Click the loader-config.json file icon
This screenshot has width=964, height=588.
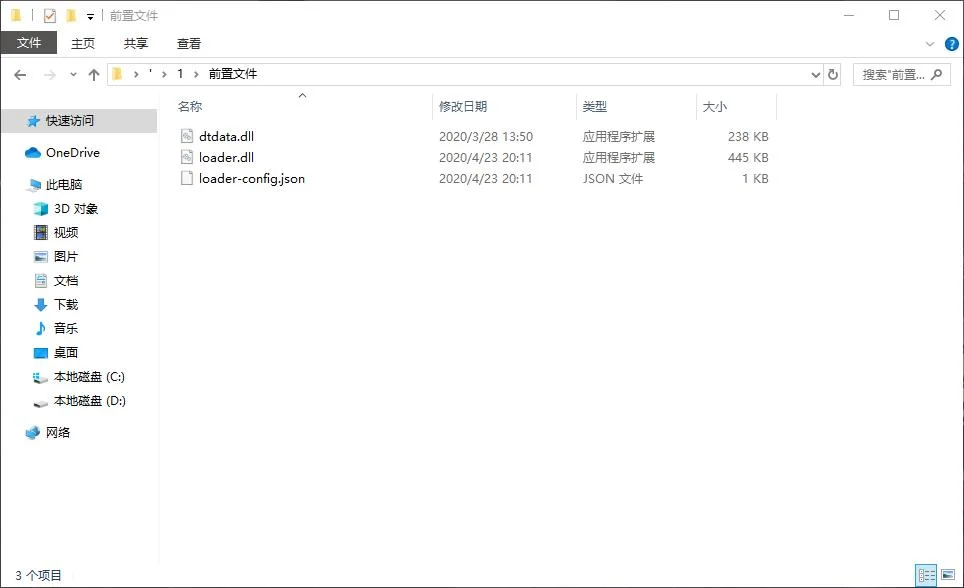[x=186, y=178]
